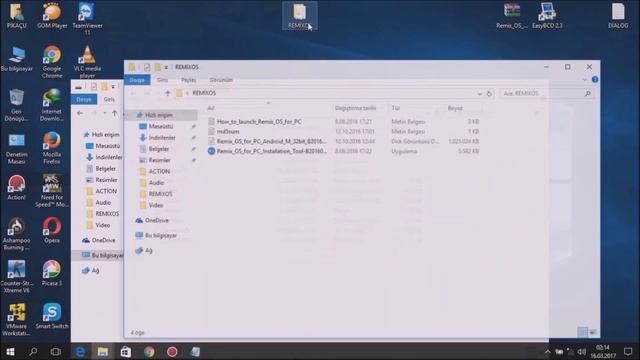
Task: Sort files by Değiştirme tarihi column
Action: [x=355, y=108]
